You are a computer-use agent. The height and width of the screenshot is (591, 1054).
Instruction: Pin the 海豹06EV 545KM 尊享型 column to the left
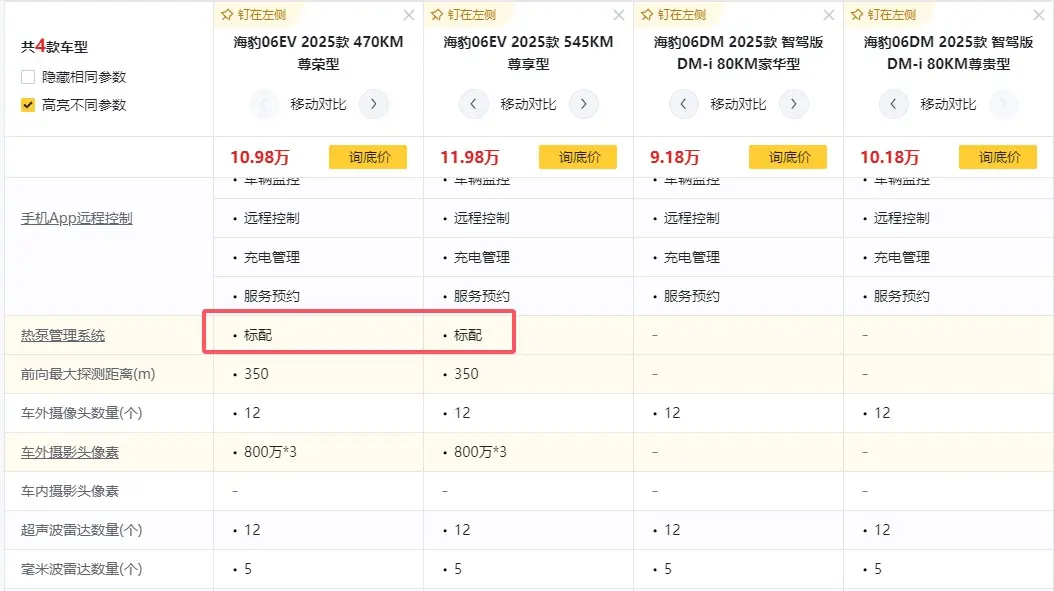coord(463,15)
